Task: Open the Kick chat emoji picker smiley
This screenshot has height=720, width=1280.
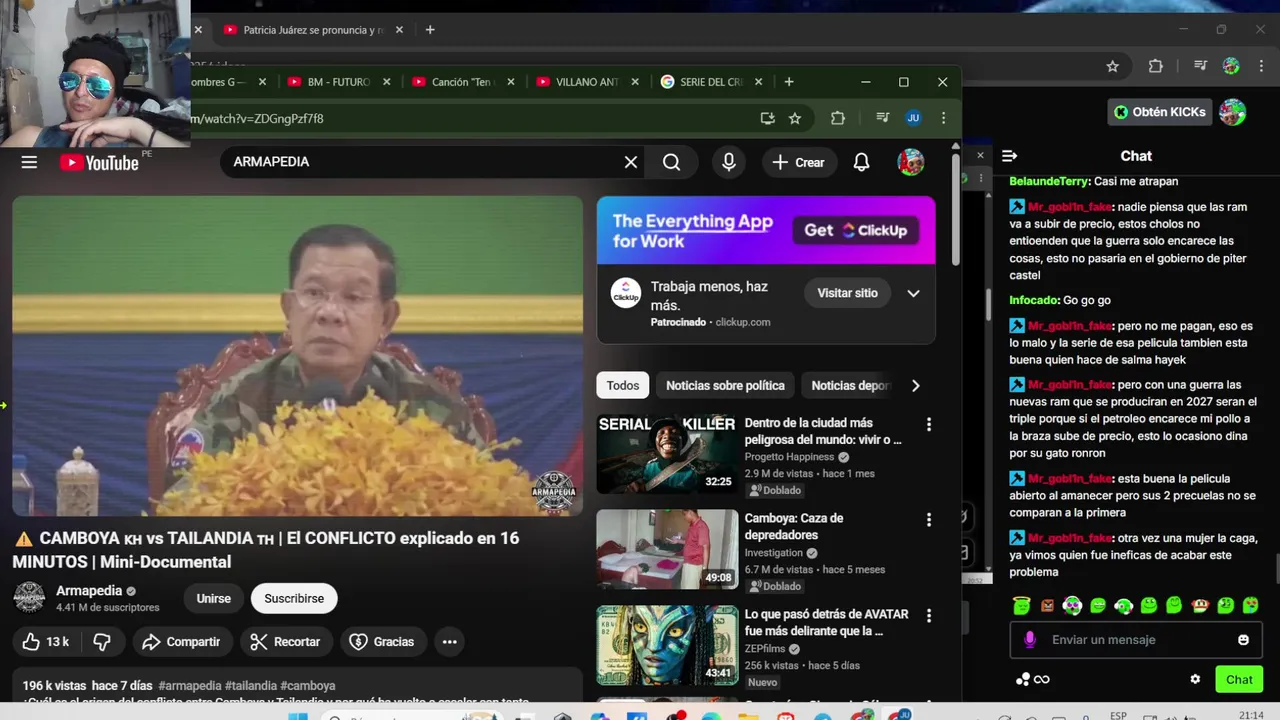Action: coord(1243,640)
